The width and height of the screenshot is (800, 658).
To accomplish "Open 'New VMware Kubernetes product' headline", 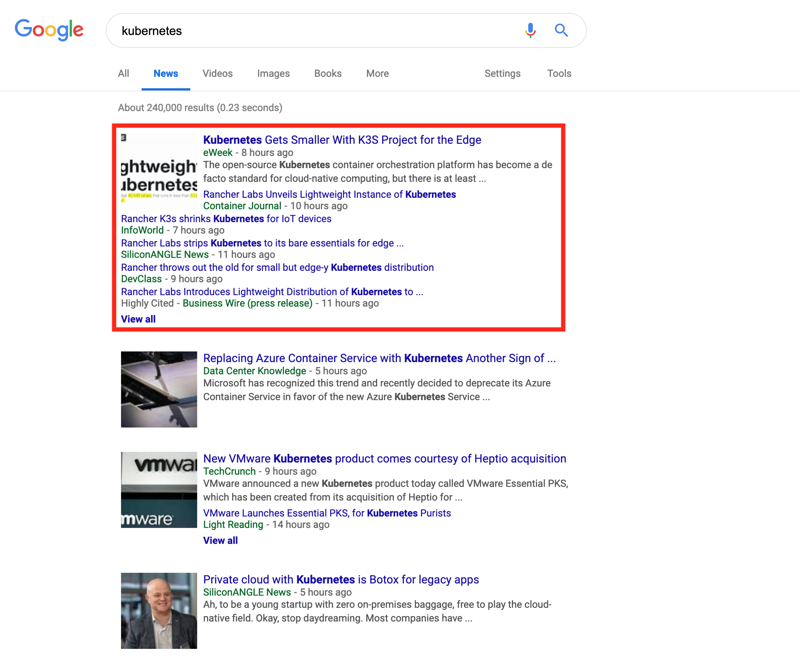I will tap(385, 459).
